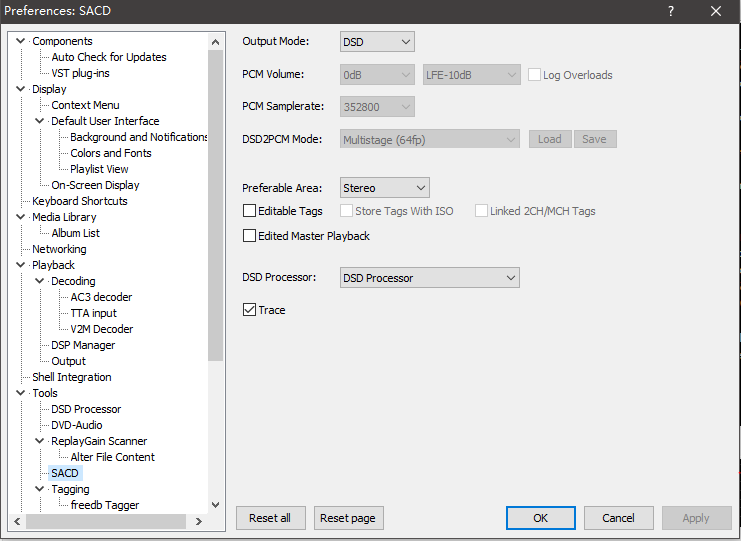
Task: Click the tree's vertical scrollbar down arrow
Action: tap(215, 506)
